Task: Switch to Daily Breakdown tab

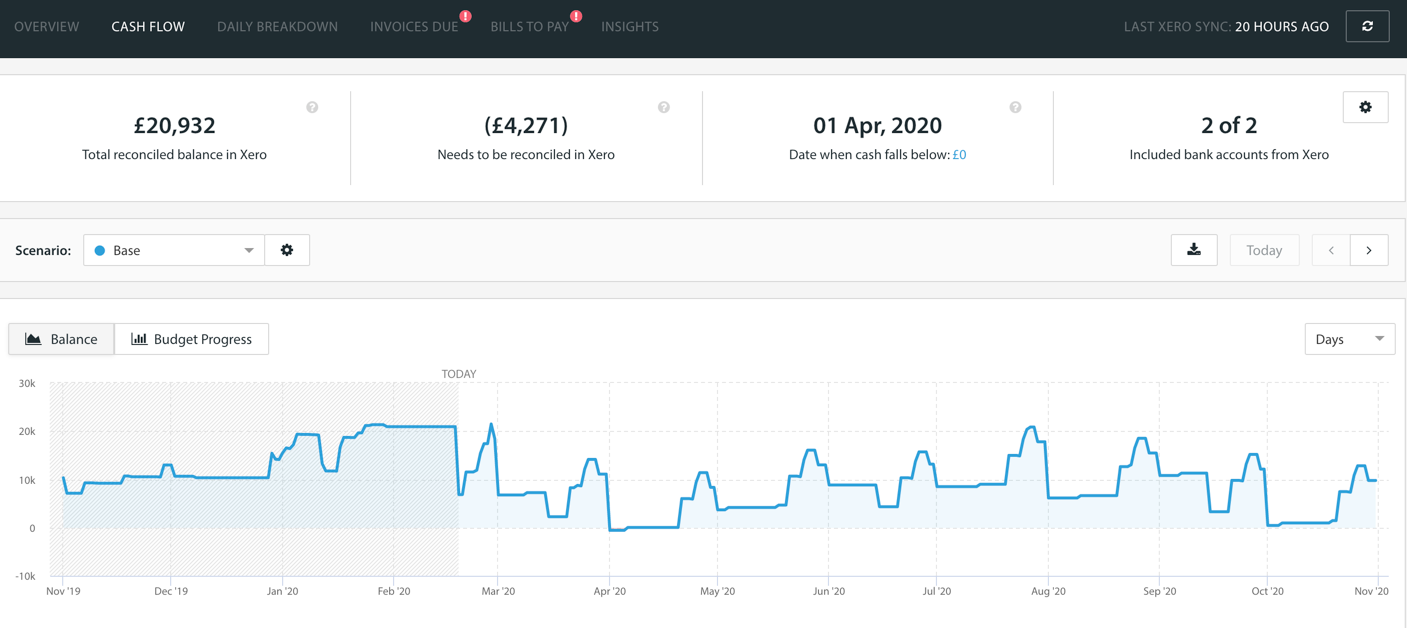Action: 277,27
